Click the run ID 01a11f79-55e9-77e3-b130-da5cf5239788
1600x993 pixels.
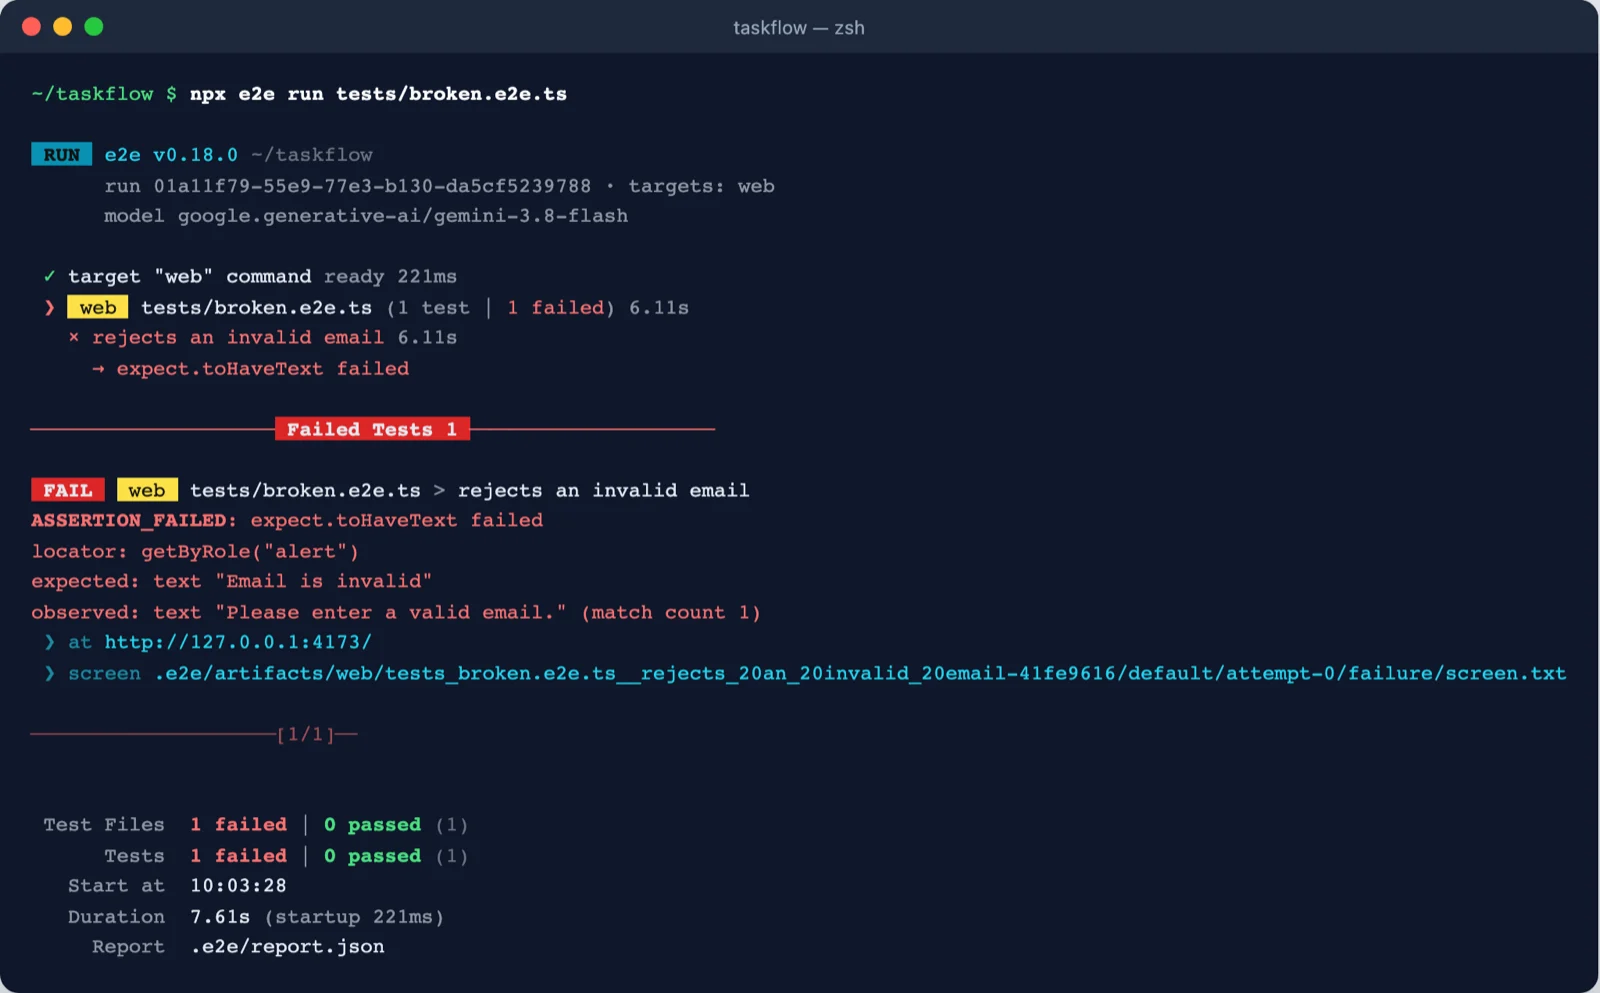(372, 186)
